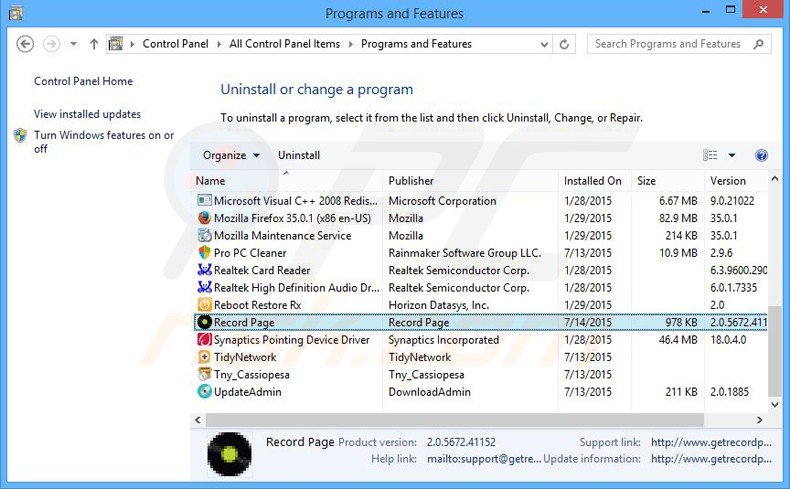
Task: Click the Update information URL value
Action: (711, 459)
